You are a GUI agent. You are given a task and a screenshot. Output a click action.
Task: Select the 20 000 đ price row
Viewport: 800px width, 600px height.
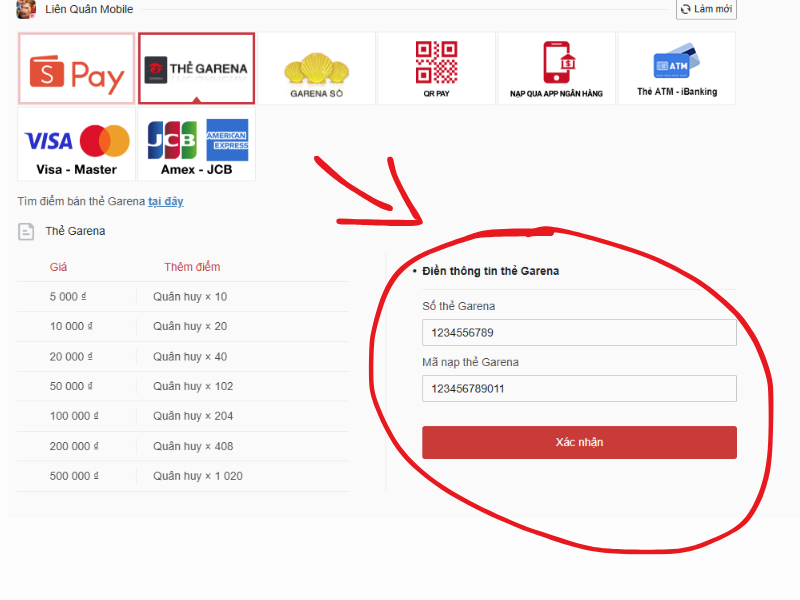[183, 357]
